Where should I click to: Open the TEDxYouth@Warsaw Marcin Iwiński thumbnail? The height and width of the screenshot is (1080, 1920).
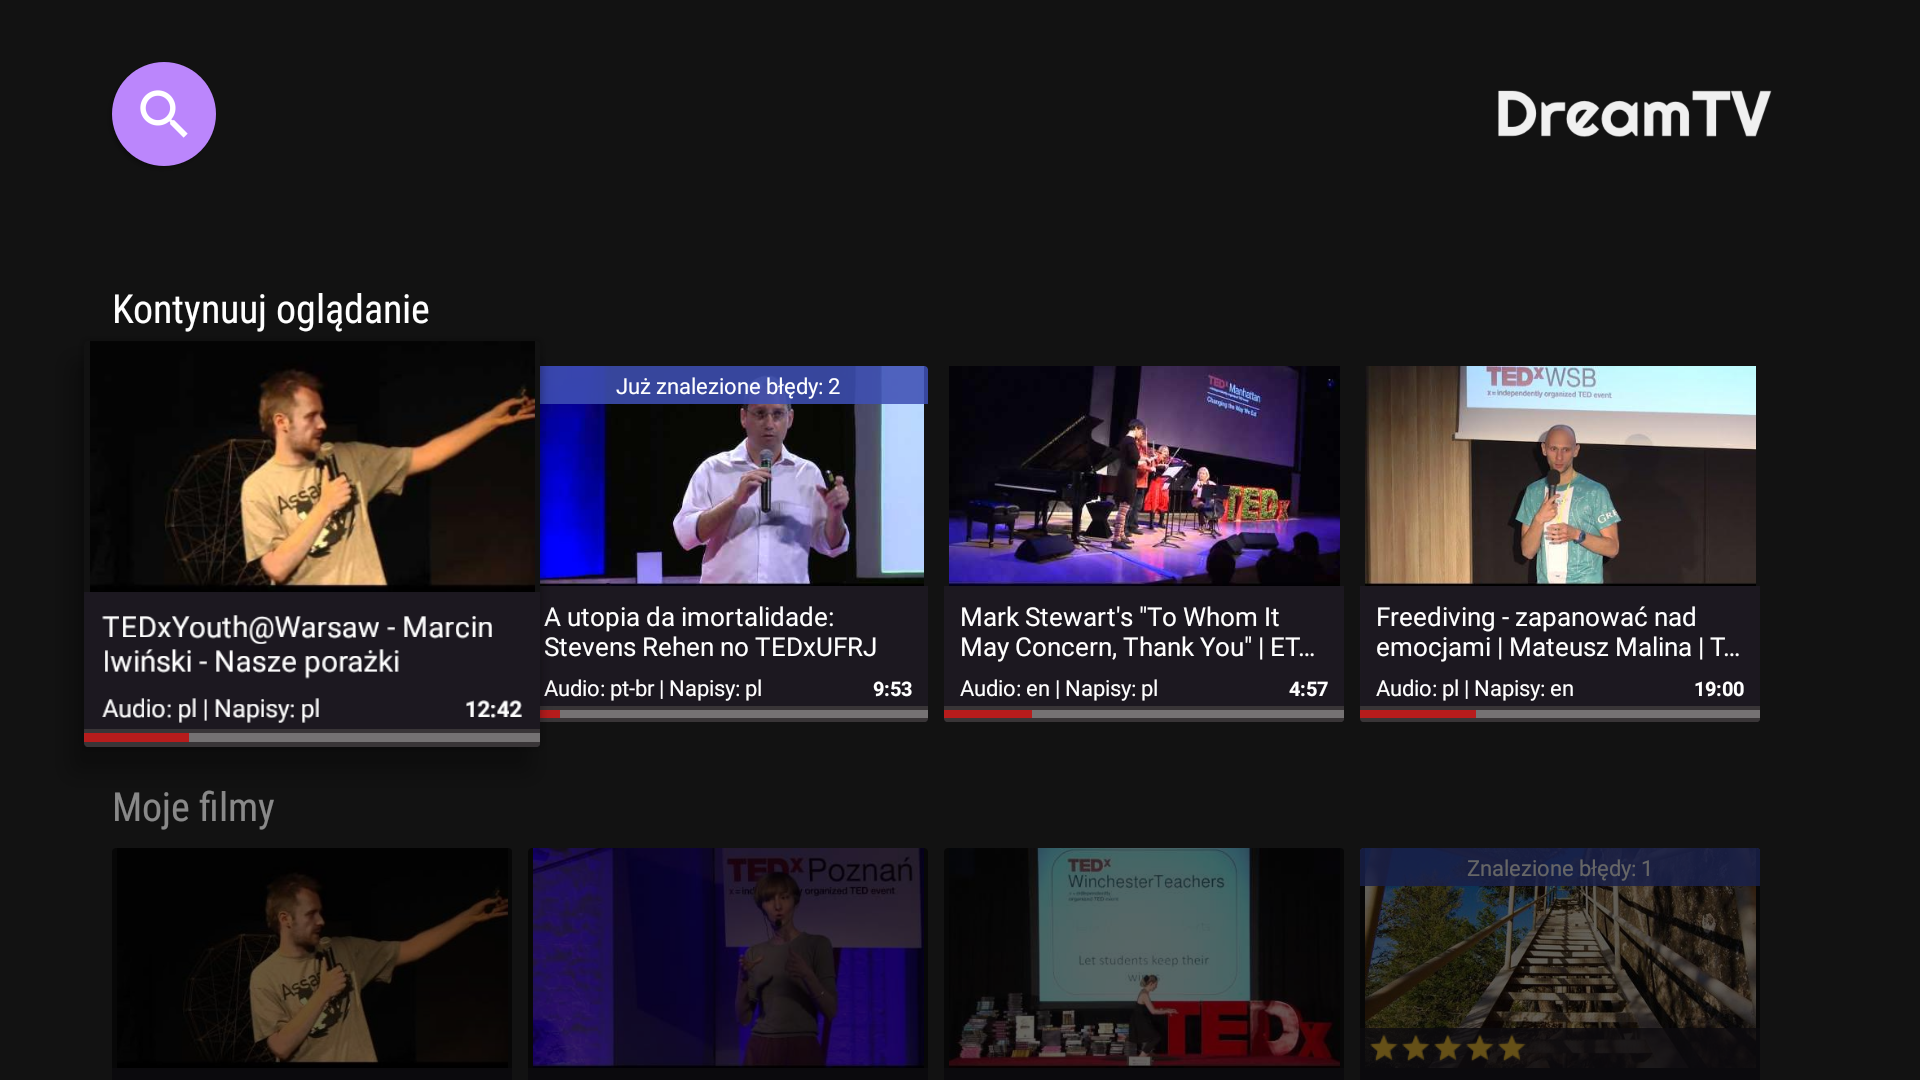pyautogui.click(x=312, y=466)
